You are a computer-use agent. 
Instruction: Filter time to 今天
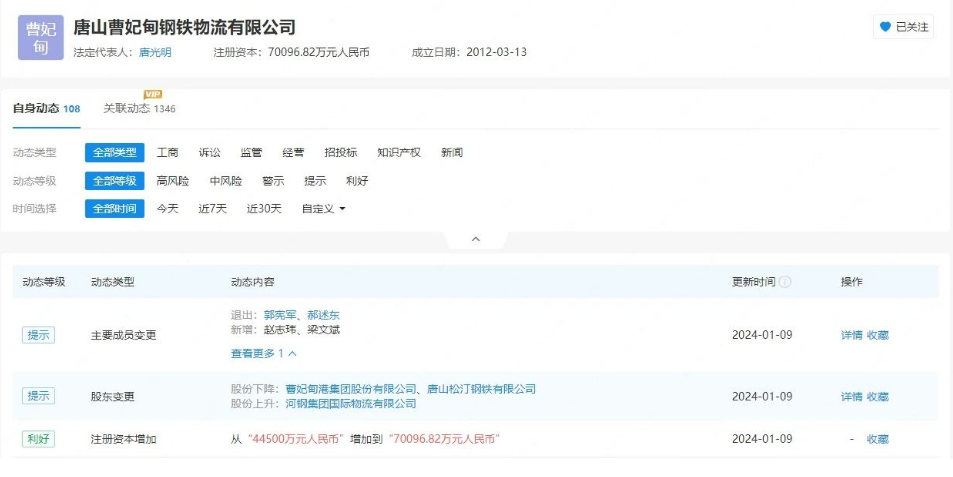(x=167, y=208)
